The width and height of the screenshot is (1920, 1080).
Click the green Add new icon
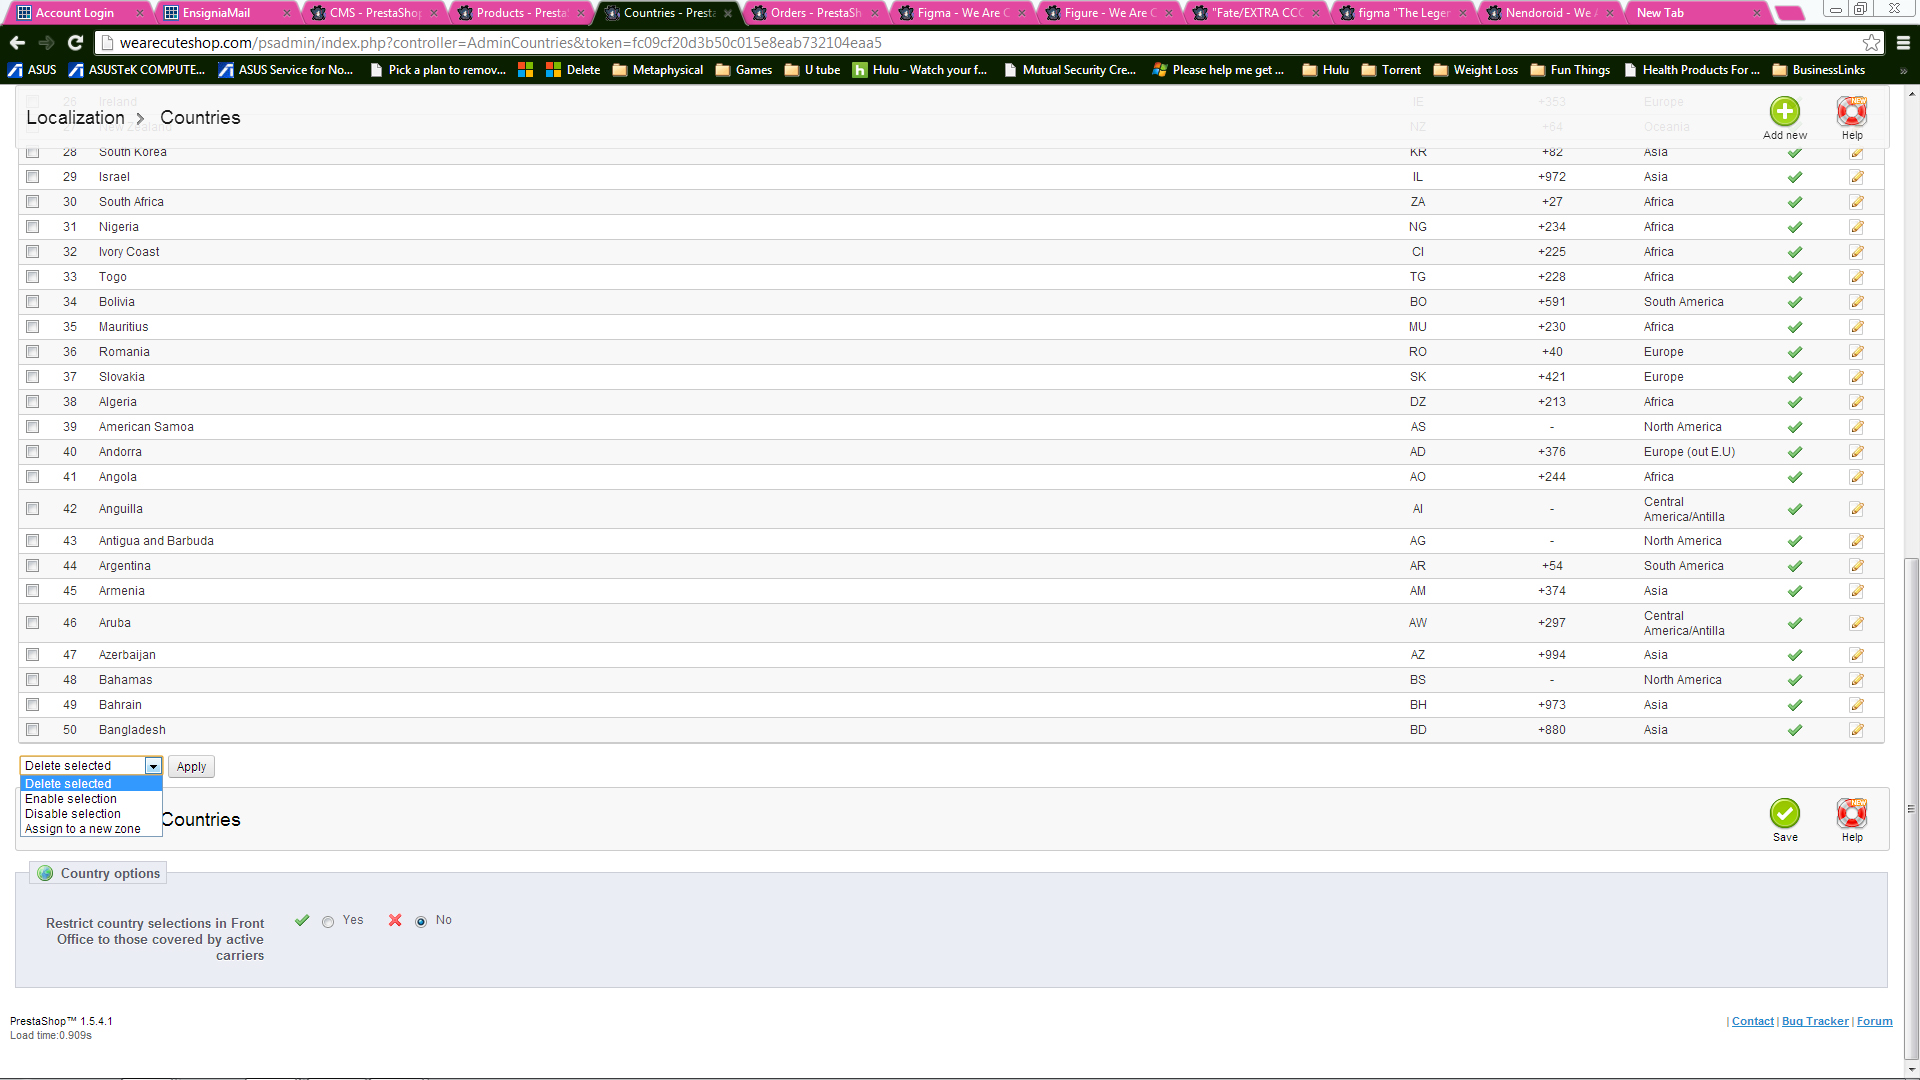point(1784,112)
